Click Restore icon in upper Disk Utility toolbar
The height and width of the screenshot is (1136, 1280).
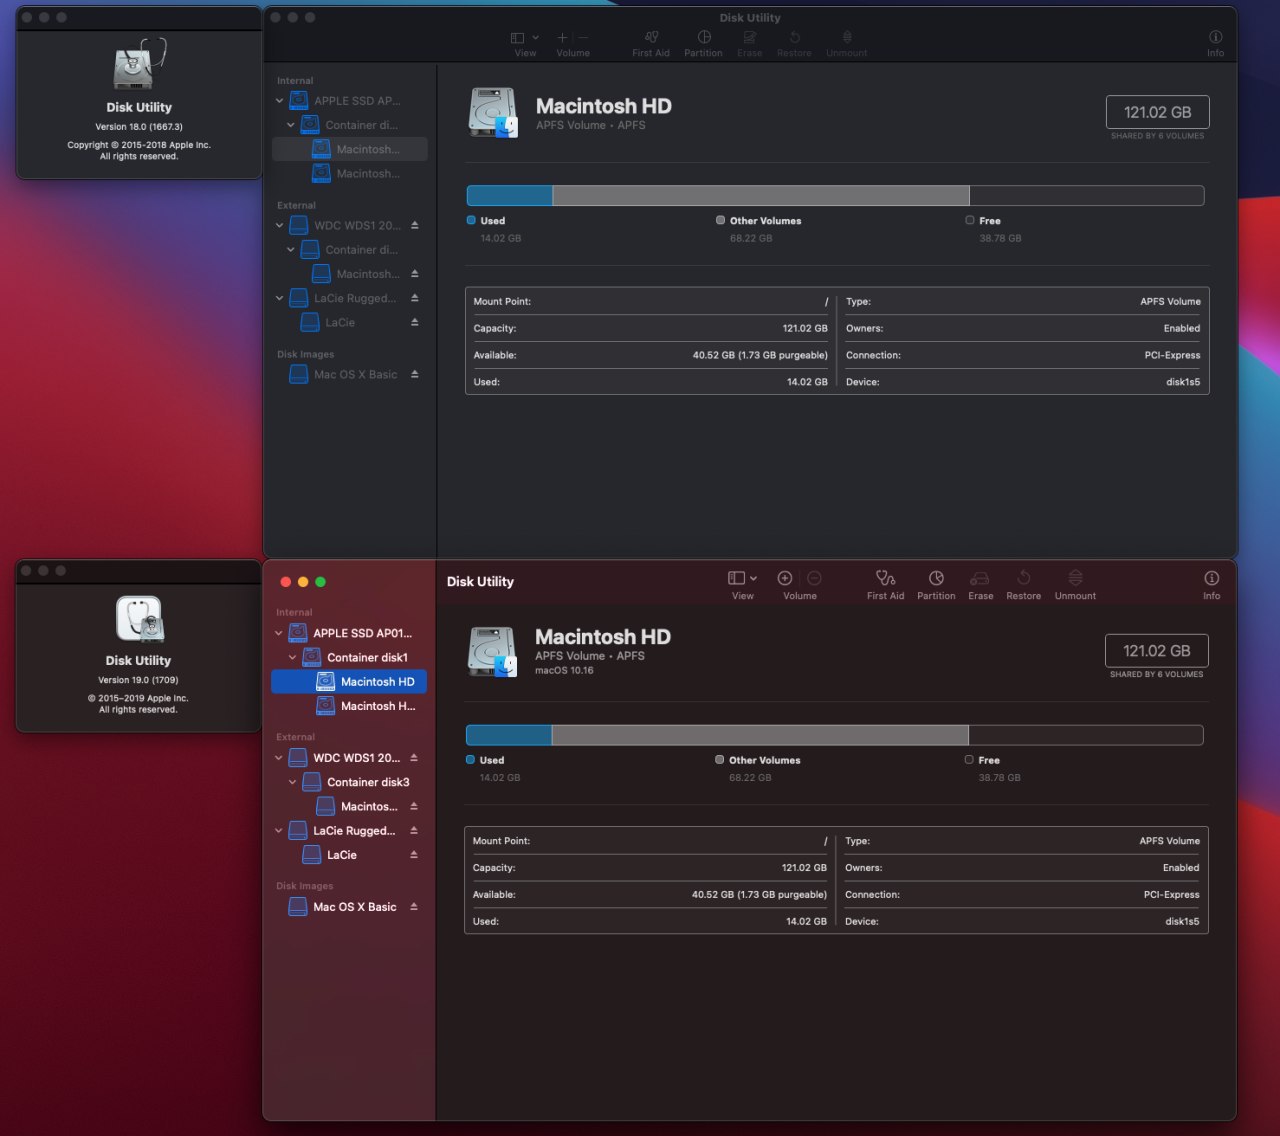794,37
